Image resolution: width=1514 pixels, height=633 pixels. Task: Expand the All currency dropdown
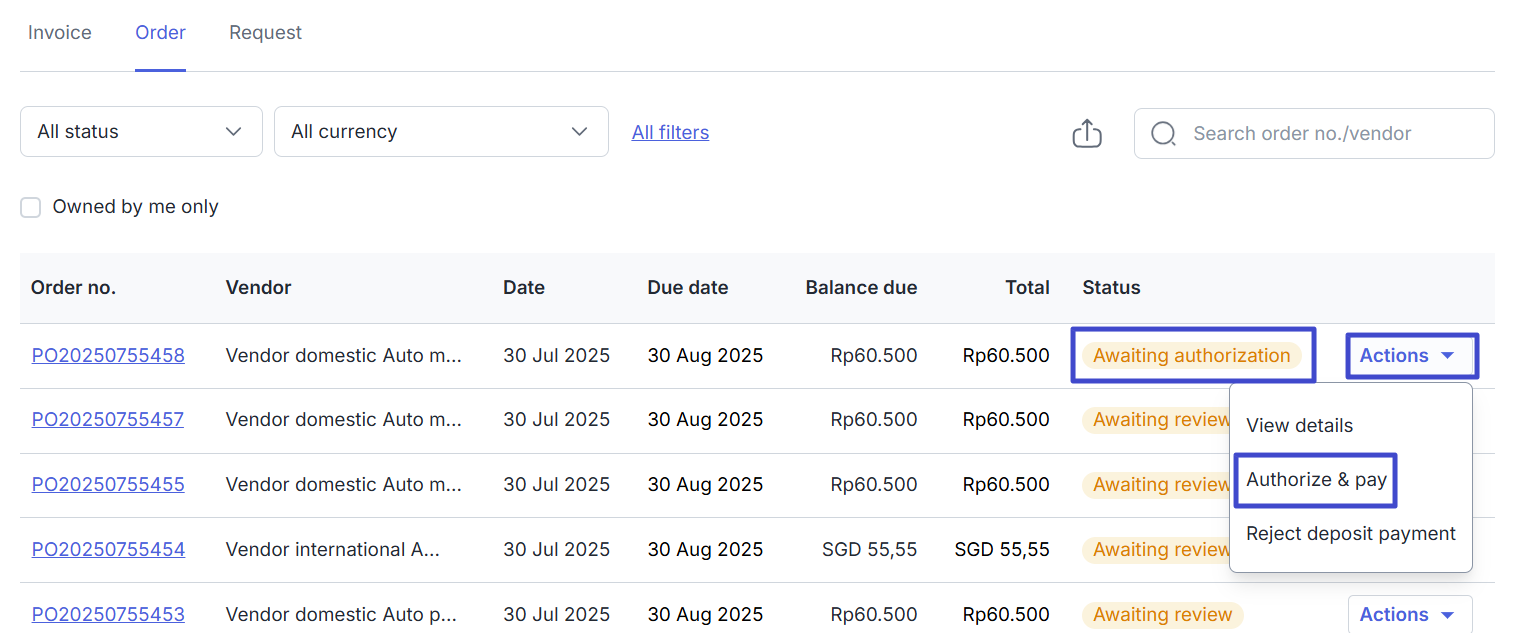440,132
